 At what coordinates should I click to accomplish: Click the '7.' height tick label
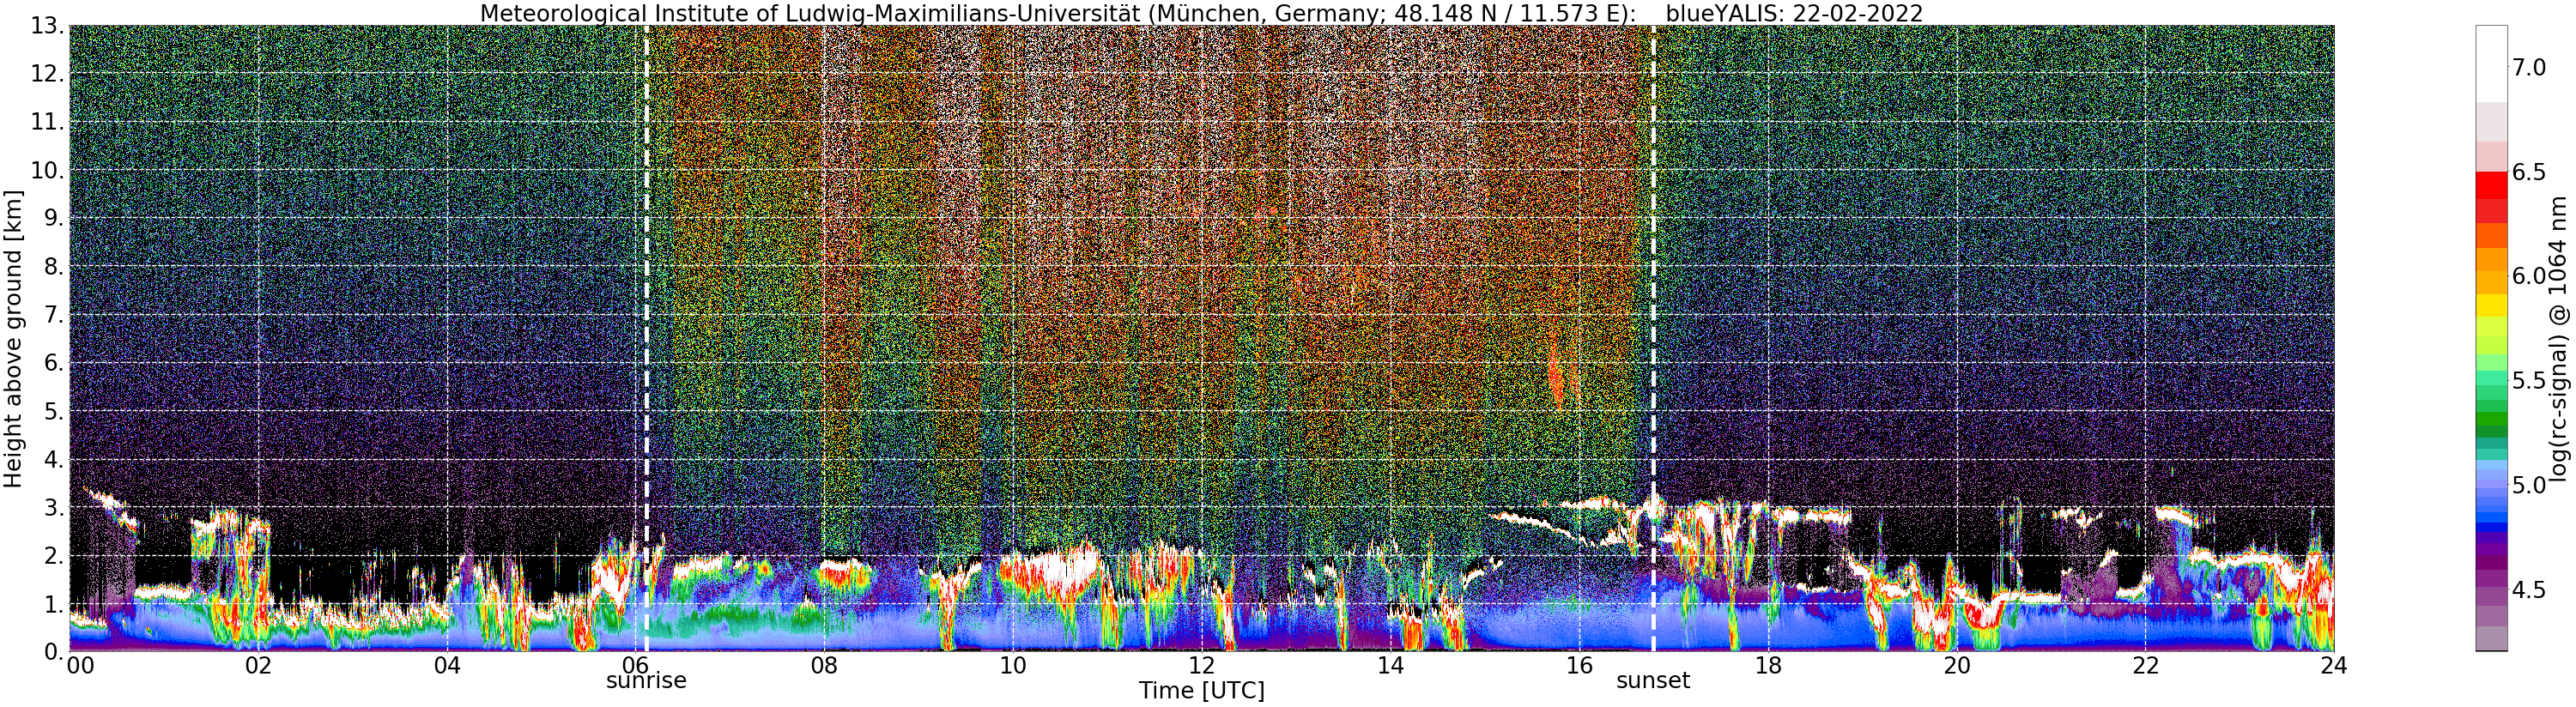click(x=53, y=315)
